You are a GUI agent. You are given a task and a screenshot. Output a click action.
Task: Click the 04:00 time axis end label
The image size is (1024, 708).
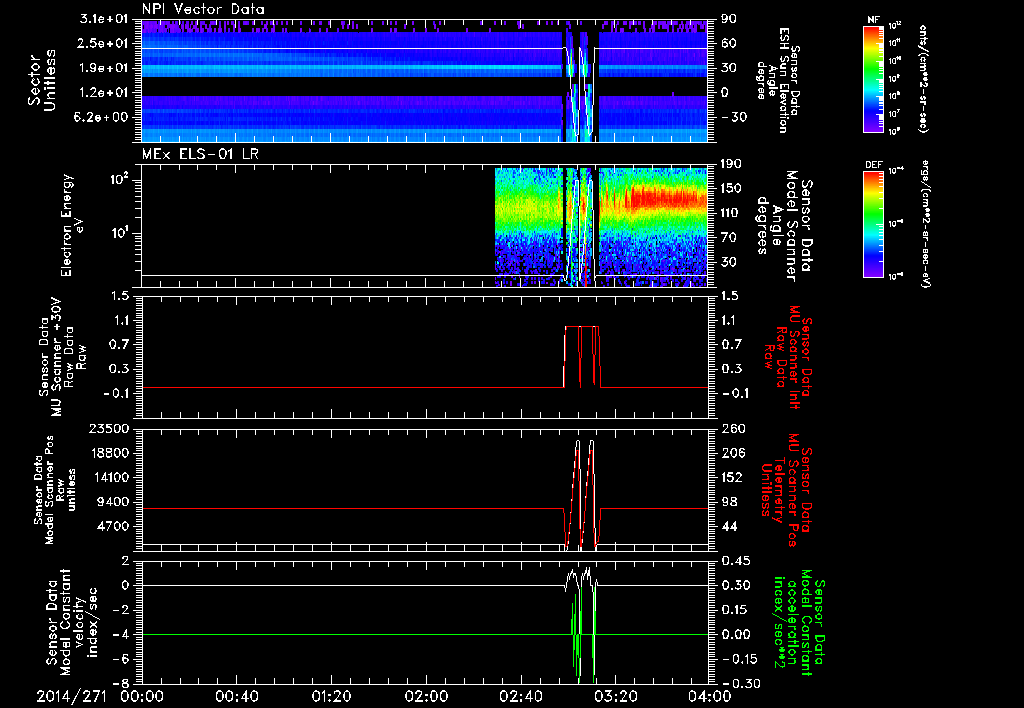[710, 696]
